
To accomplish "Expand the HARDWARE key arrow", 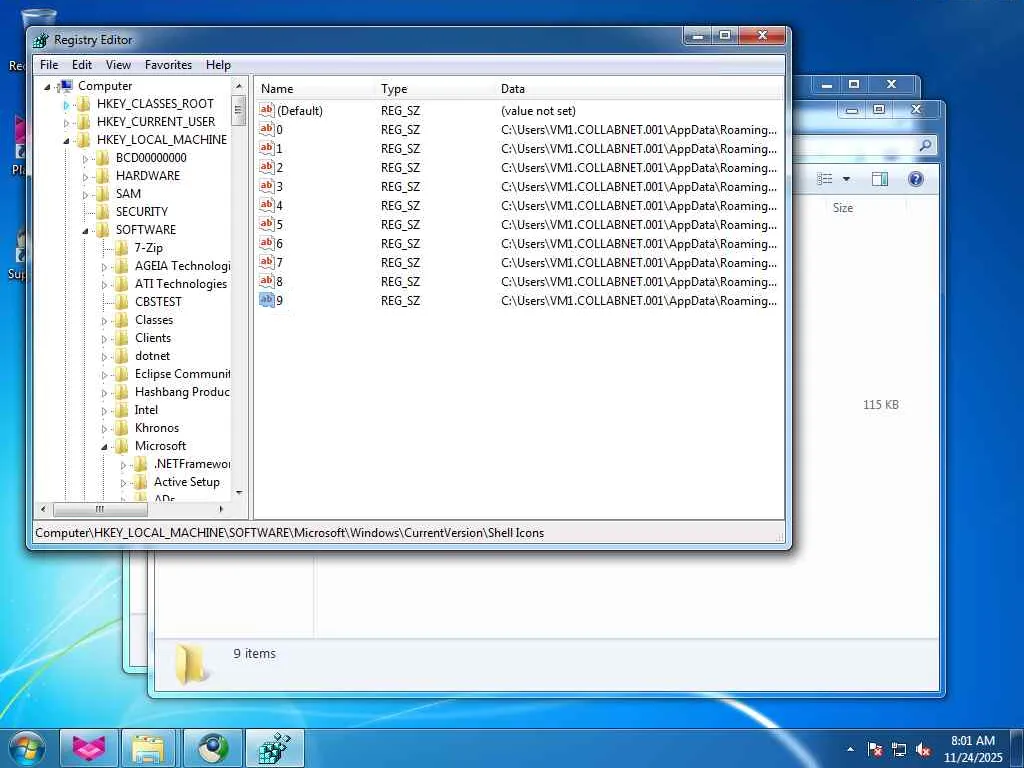I will point(85,176).
